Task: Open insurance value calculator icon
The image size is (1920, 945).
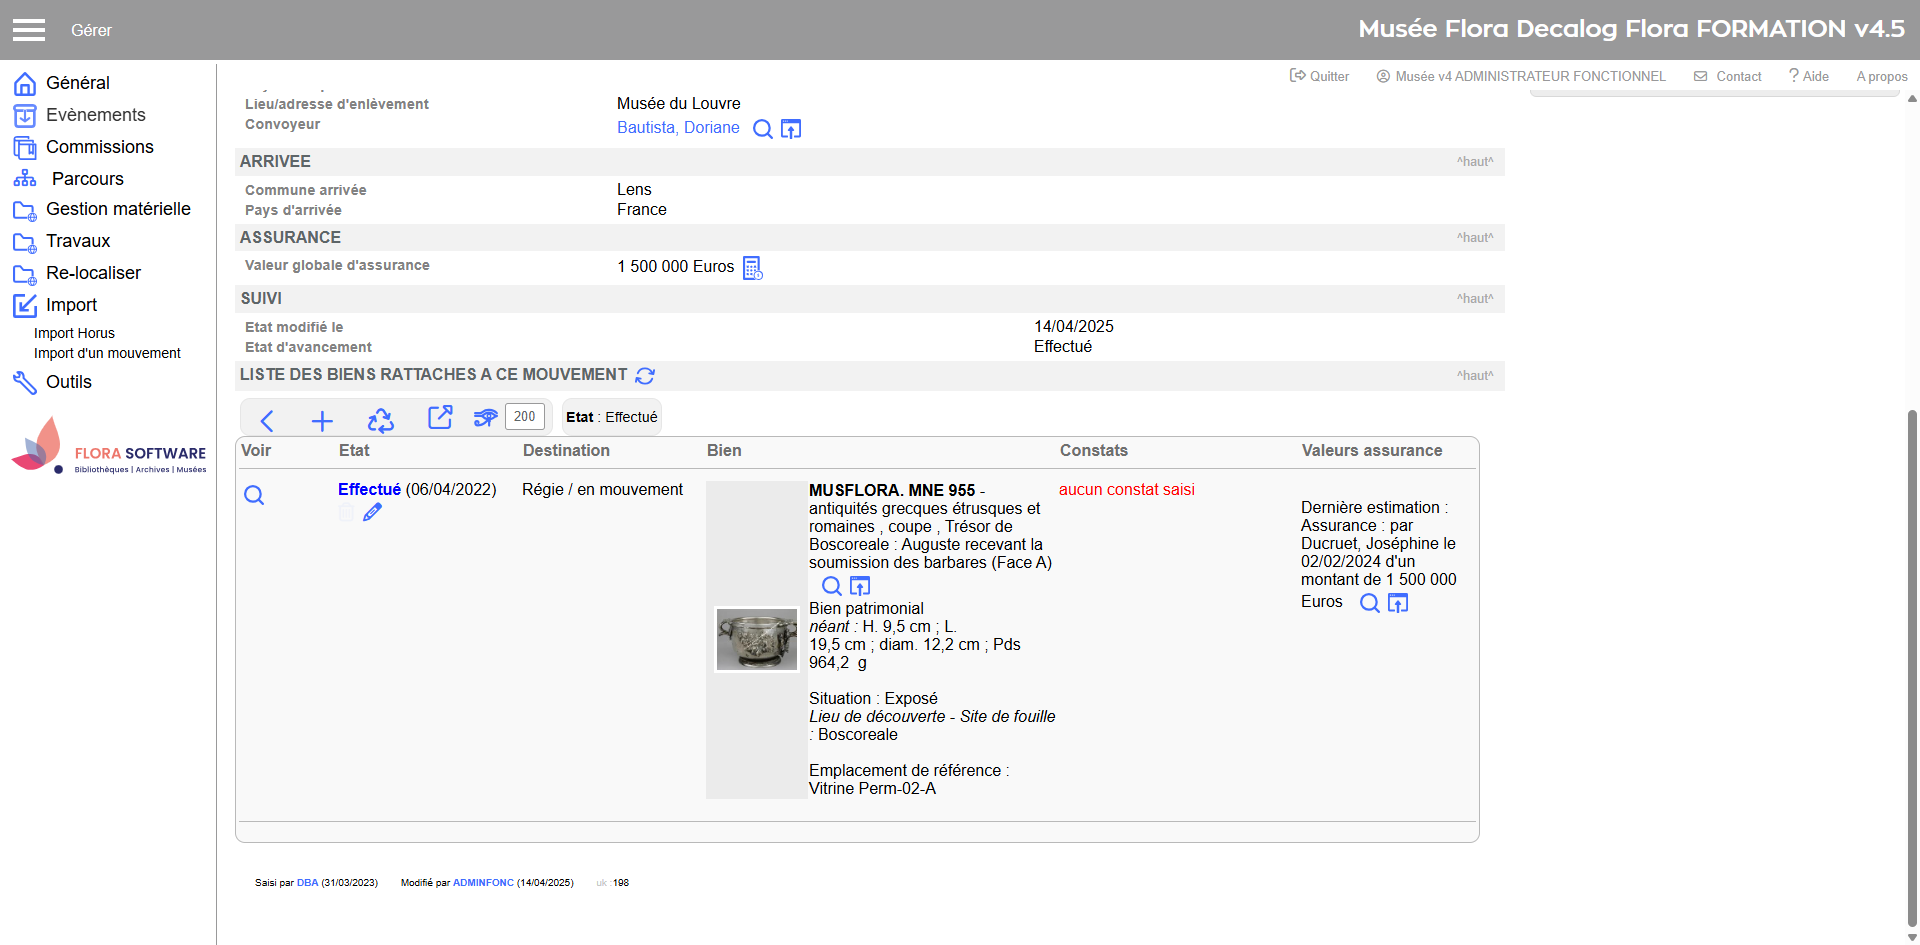Action: point(753,268)
